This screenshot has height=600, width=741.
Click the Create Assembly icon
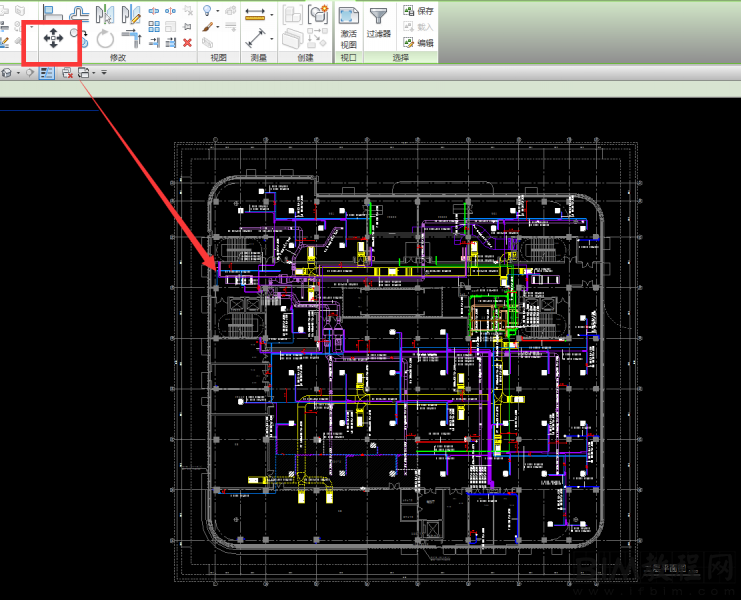293,15
